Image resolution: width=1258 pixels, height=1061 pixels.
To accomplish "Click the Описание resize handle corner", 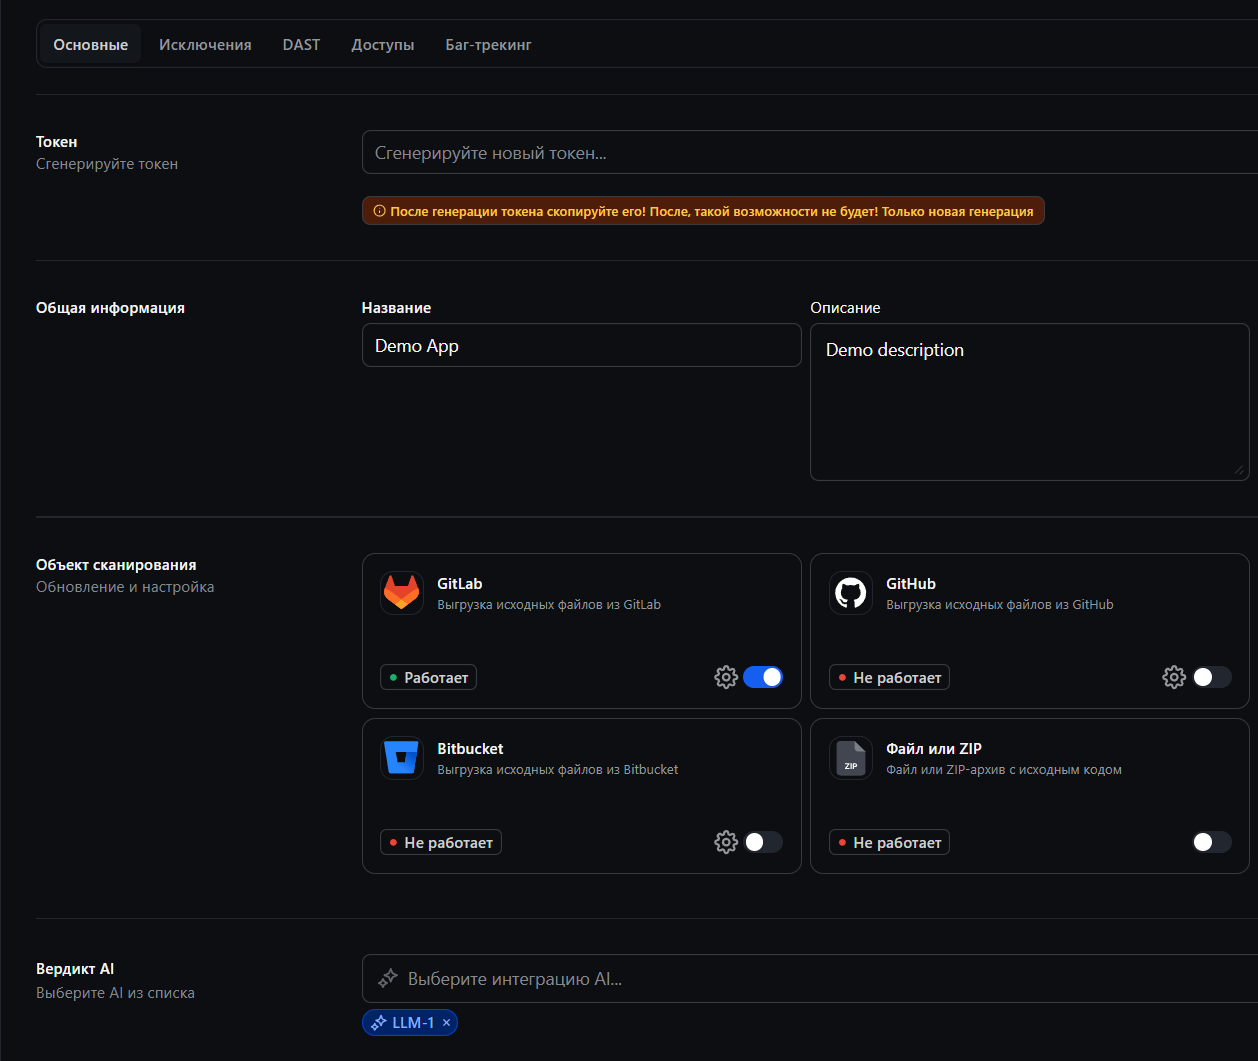I will [x=1240, y=471].
